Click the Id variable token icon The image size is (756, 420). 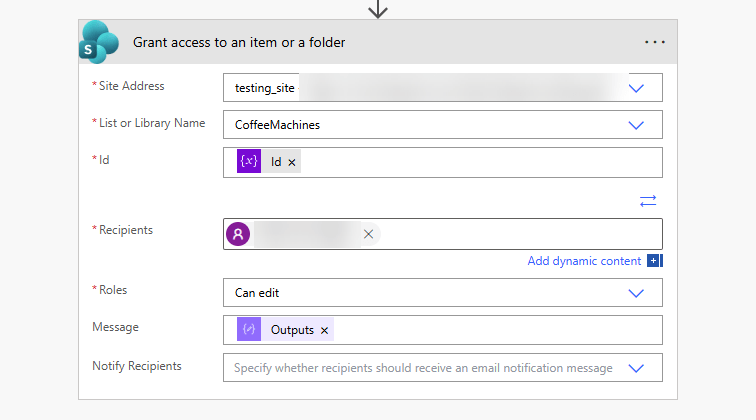tap(249, 162)
